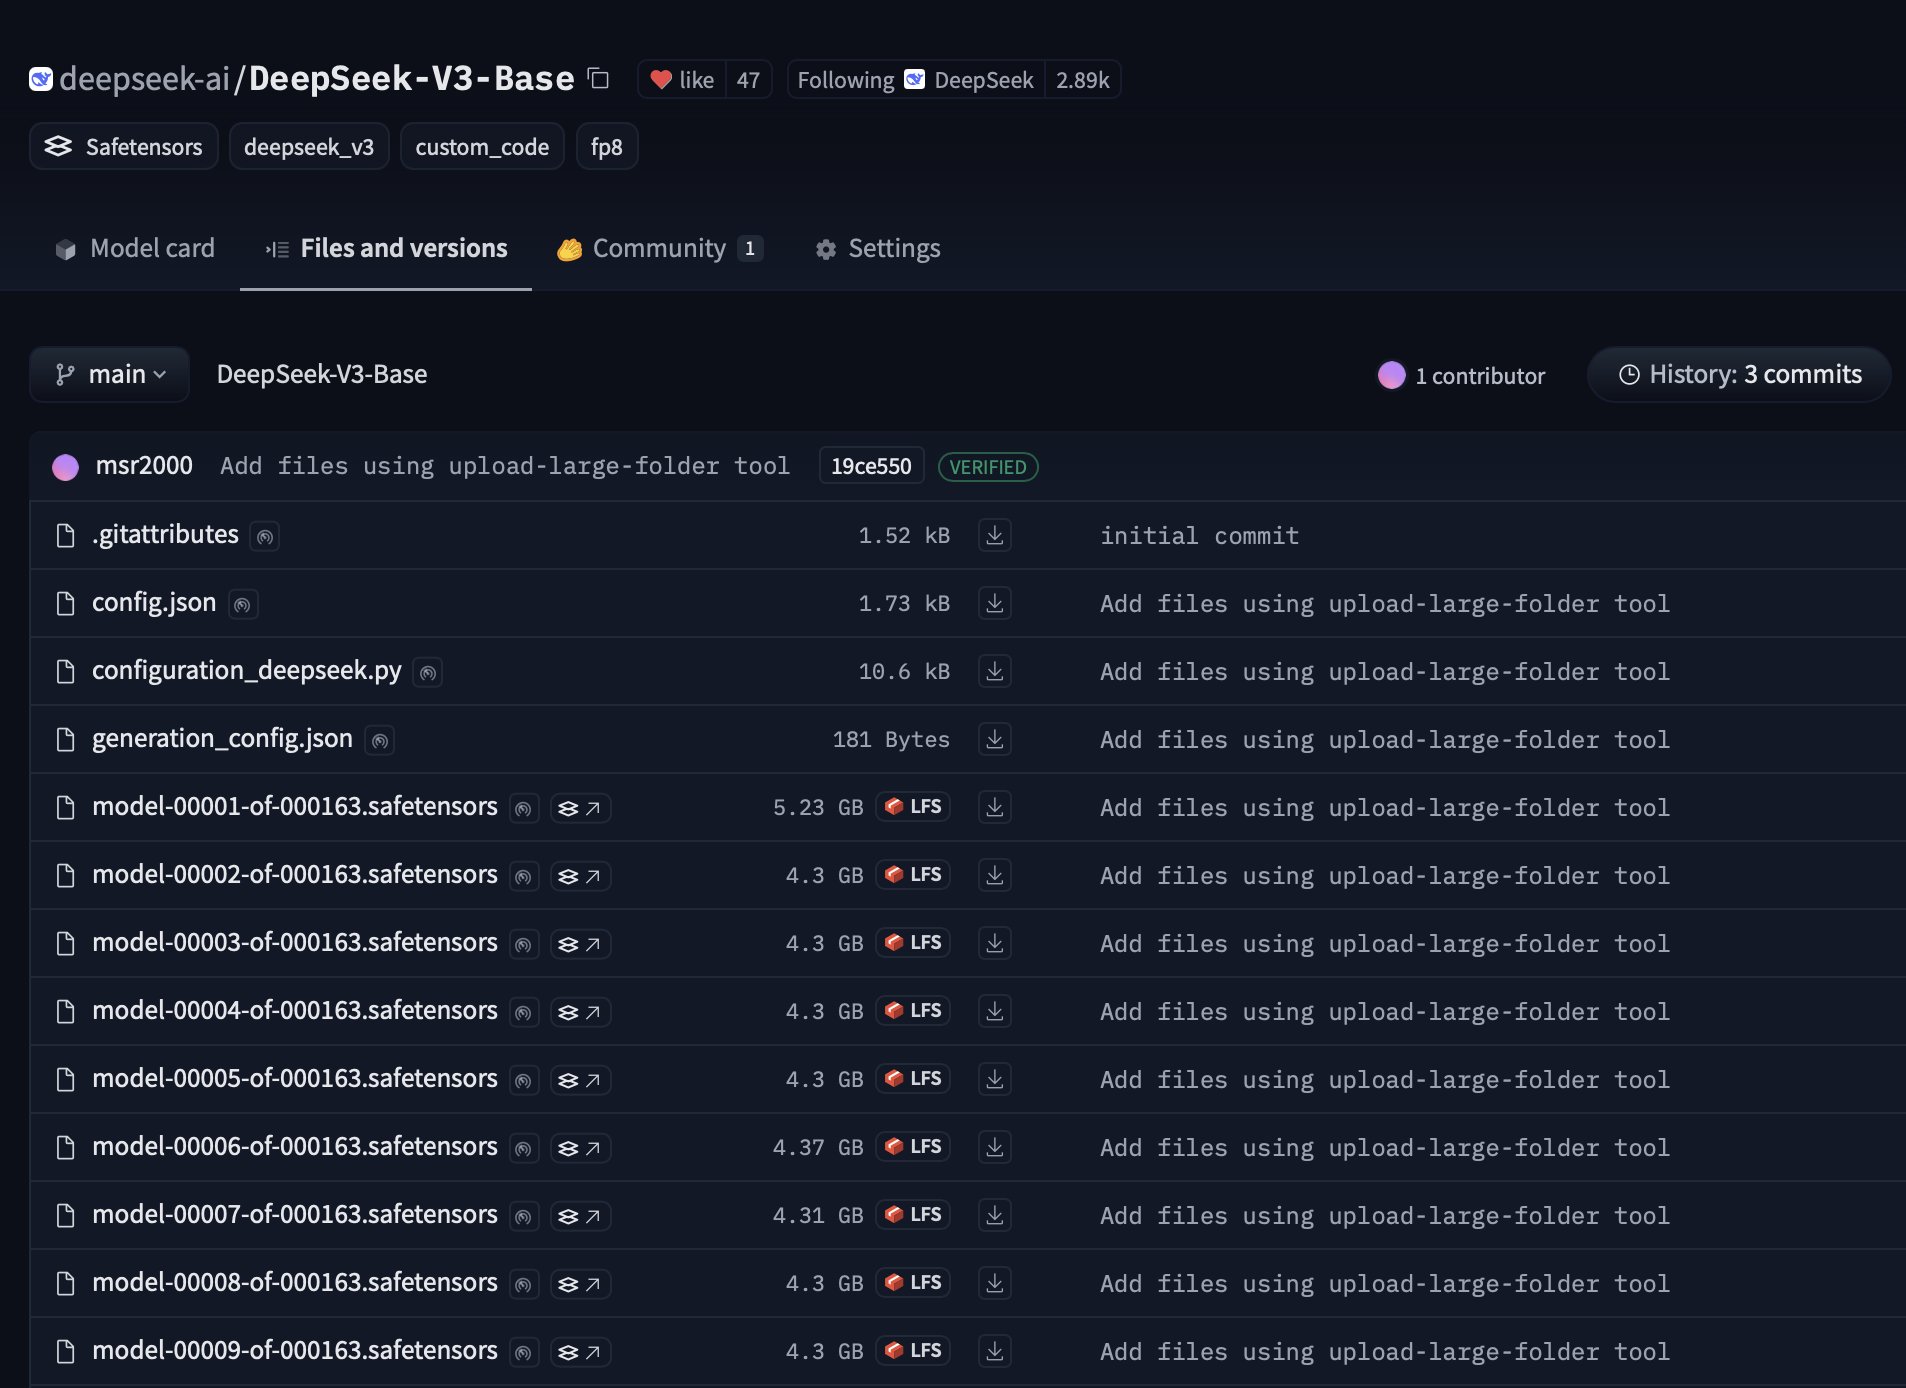Screen dimensions: 1906x1388
Task: Select the custom_code tag
Action: click(482, 147)
